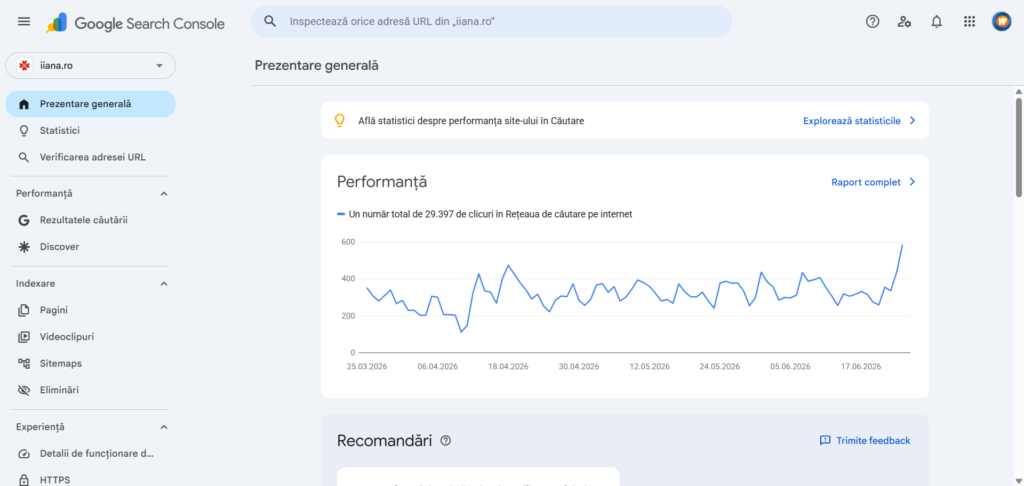1024x486 pixels.
Task: Click the home icon beside Prezentare generală
Action: click(x=24, y=104)
